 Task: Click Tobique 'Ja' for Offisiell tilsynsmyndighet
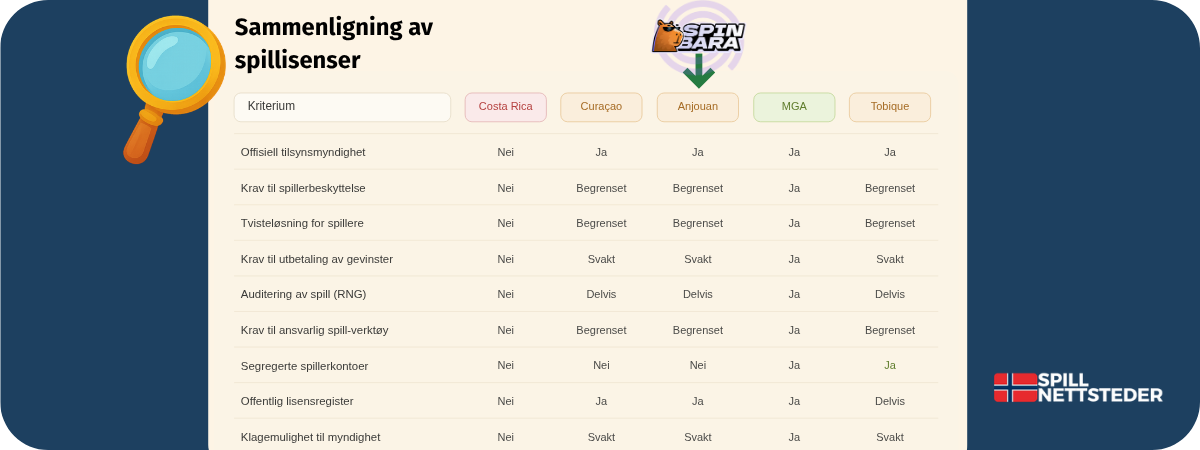coord(890,152)
